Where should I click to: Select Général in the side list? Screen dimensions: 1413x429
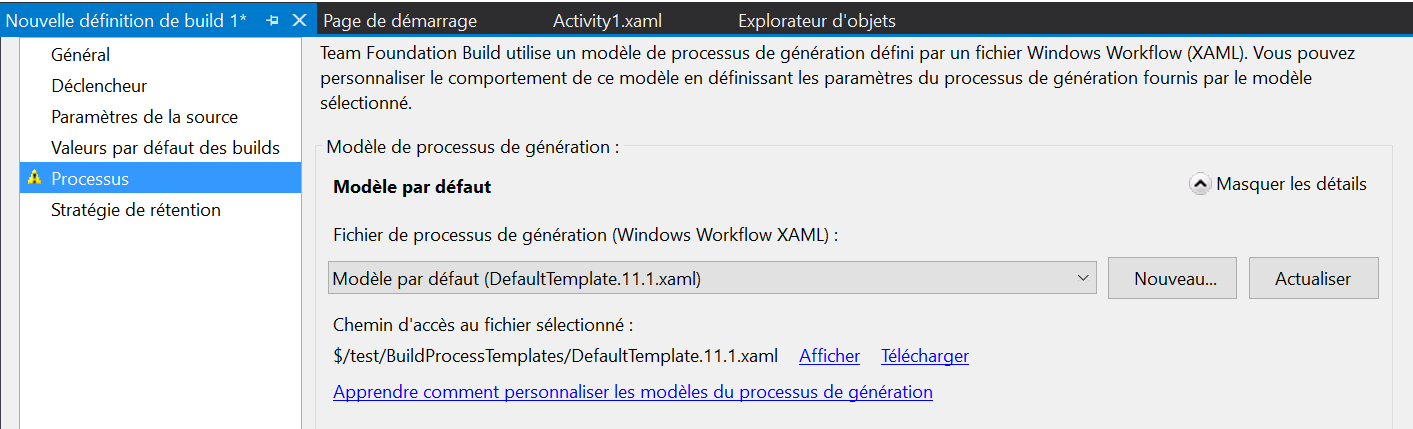[x=81, y=55]
